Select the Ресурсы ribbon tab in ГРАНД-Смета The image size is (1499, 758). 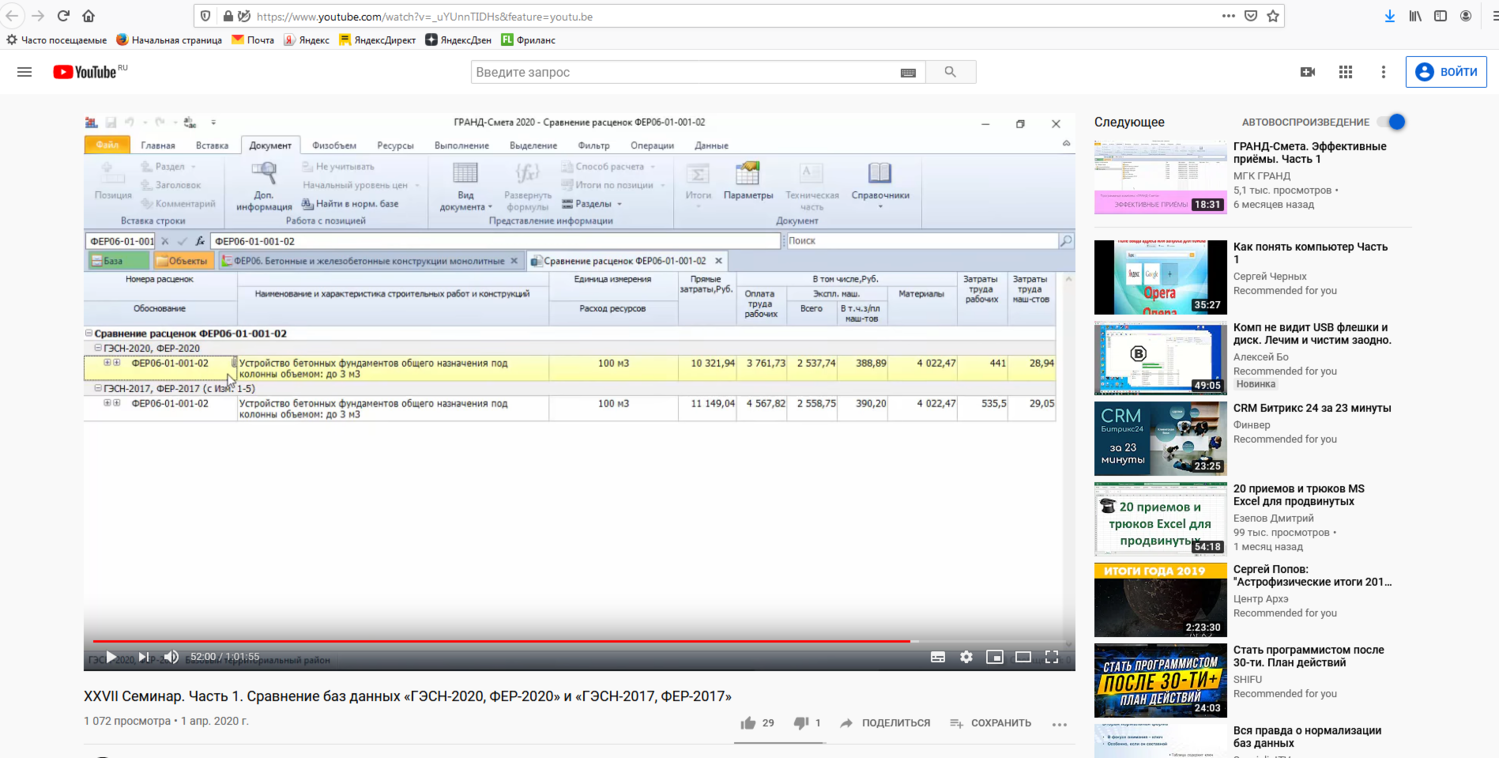coord(395,146)
